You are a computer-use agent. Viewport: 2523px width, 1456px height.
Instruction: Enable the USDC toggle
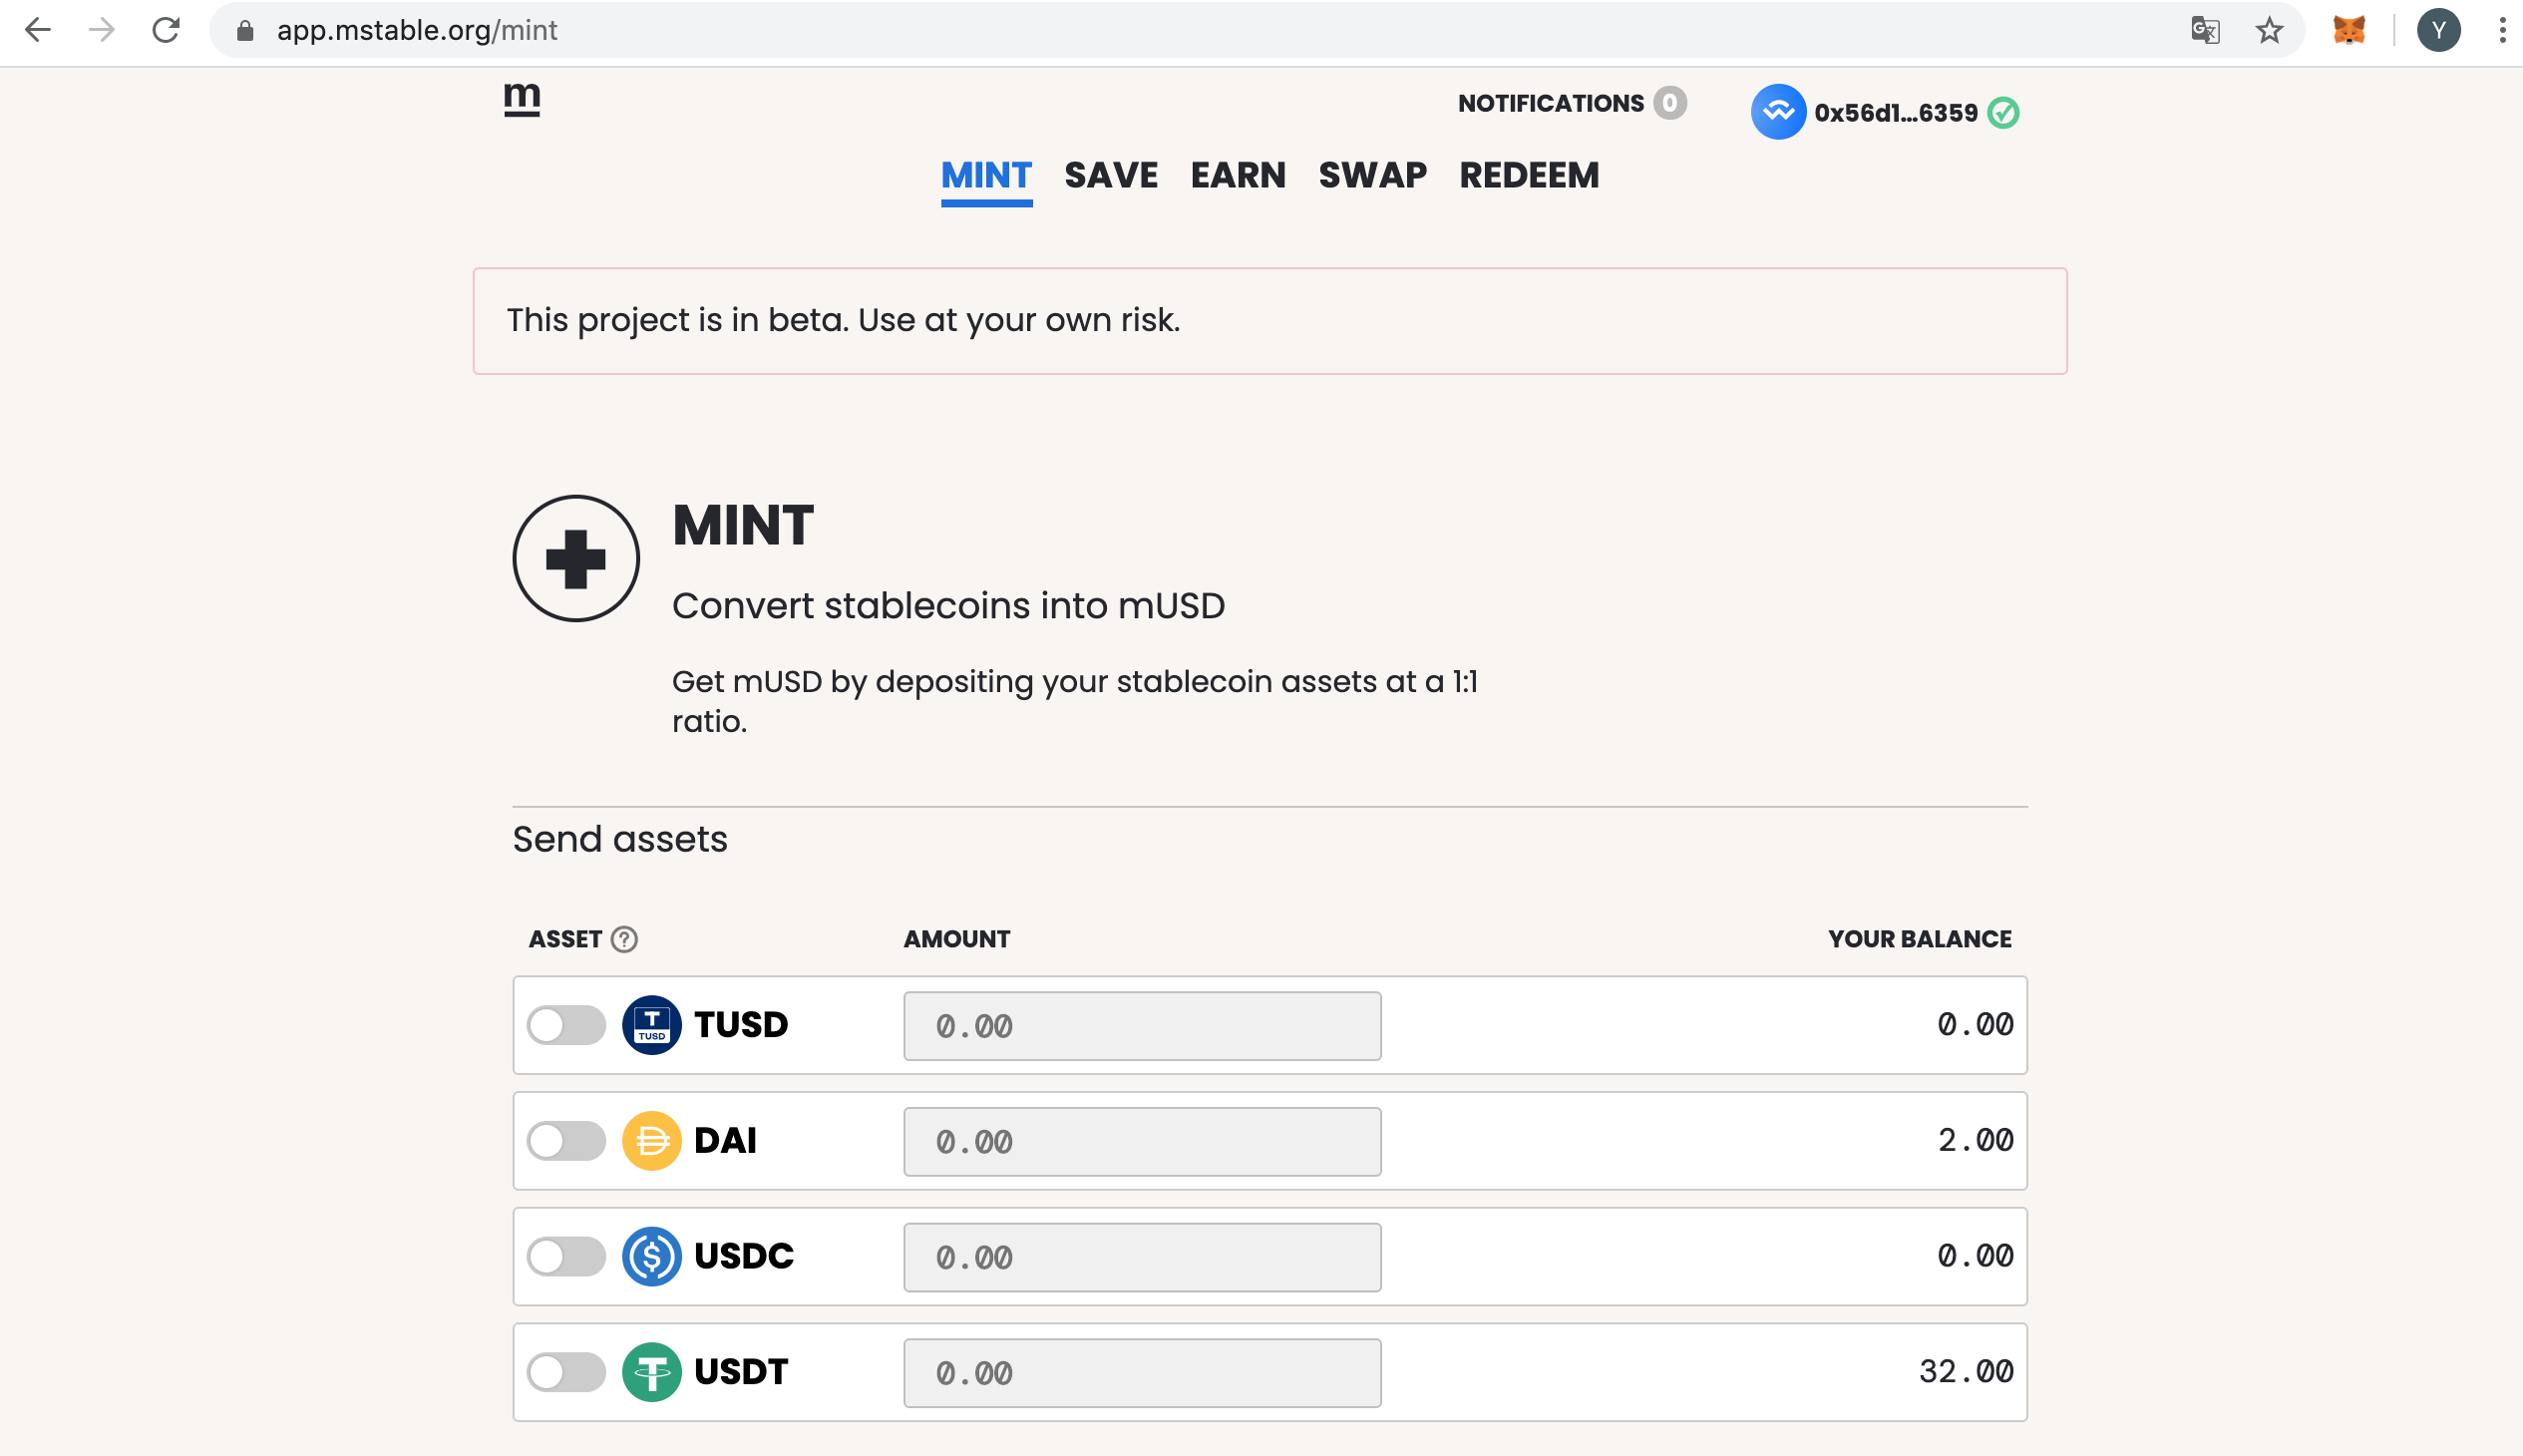tap(566, 1256)
